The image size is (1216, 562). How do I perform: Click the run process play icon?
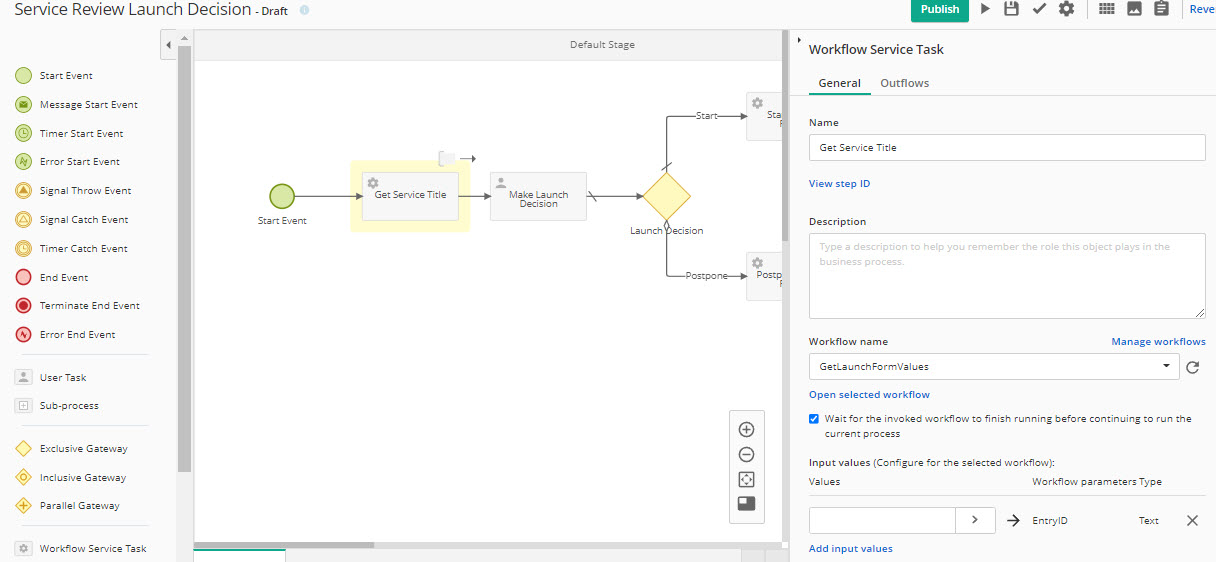[985, 9]
